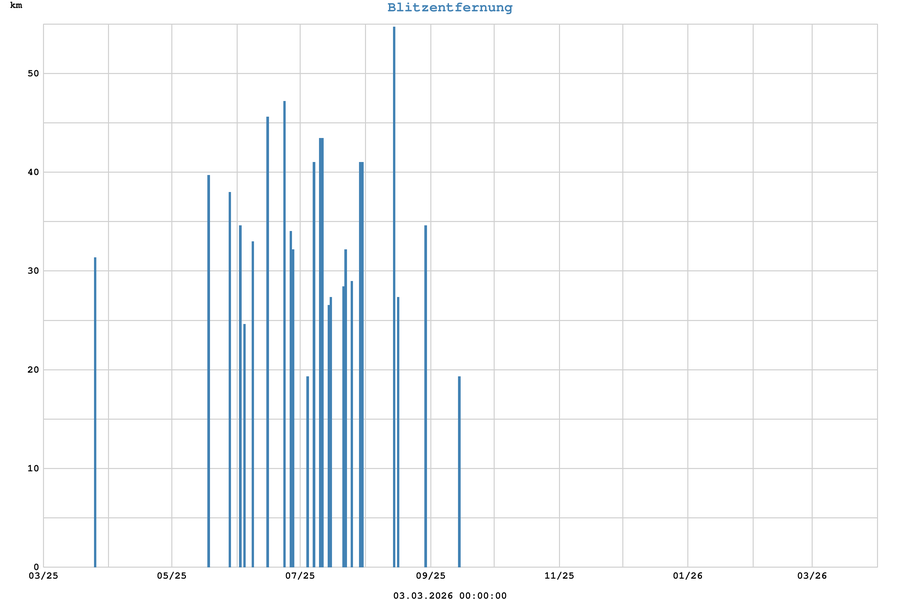Click the 01/26 x-axis label
This screenshot has width=900, height=600.
point(688,576)
